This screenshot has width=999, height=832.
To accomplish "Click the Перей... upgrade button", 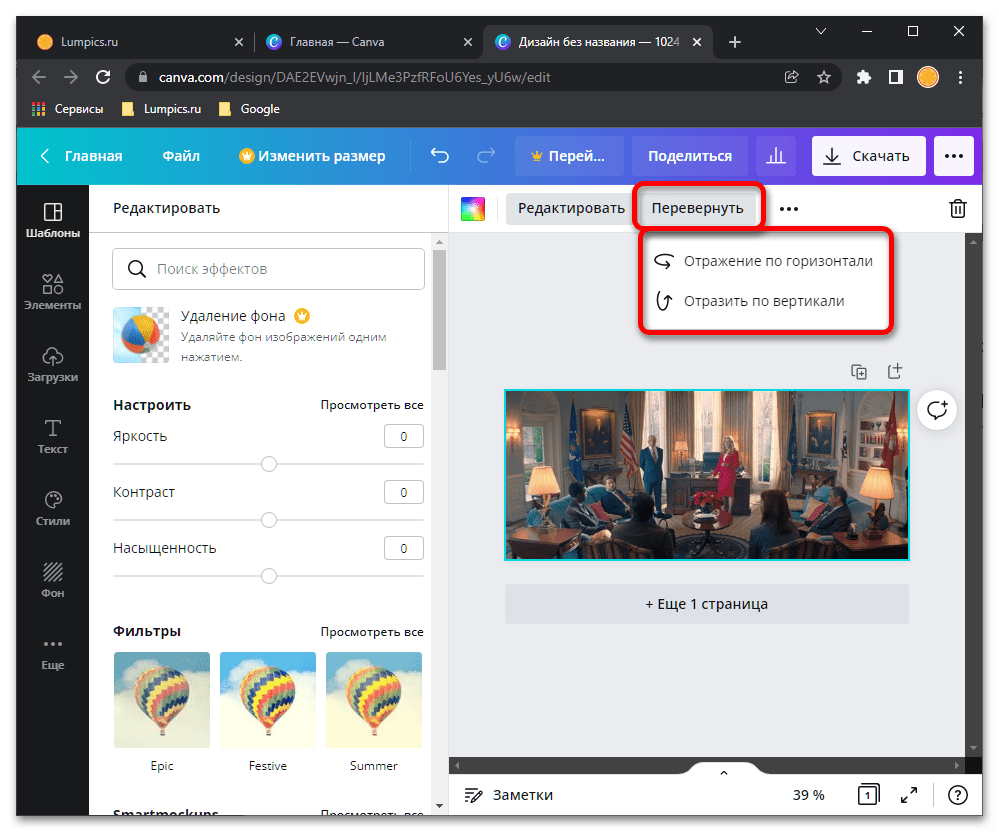I will [569, 156].
